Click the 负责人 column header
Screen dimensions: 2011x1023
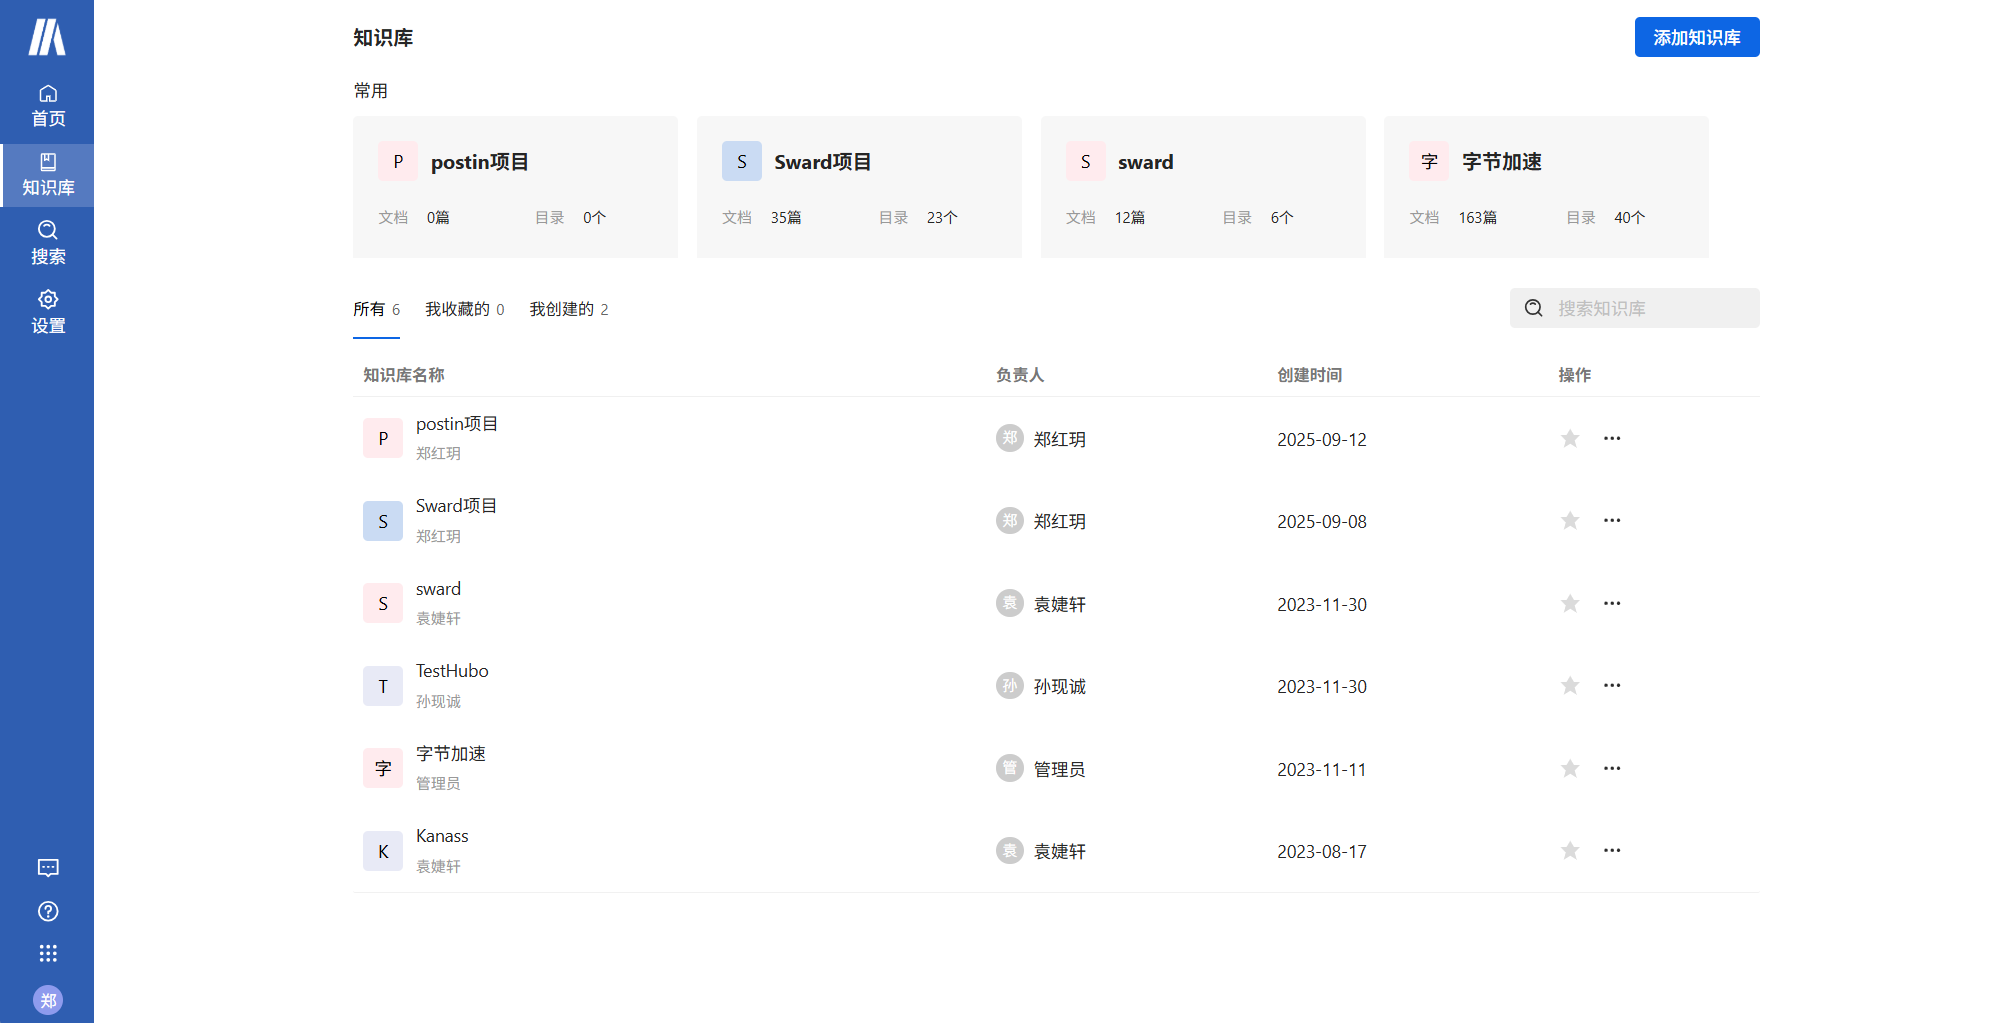(x=1020, y=375)
